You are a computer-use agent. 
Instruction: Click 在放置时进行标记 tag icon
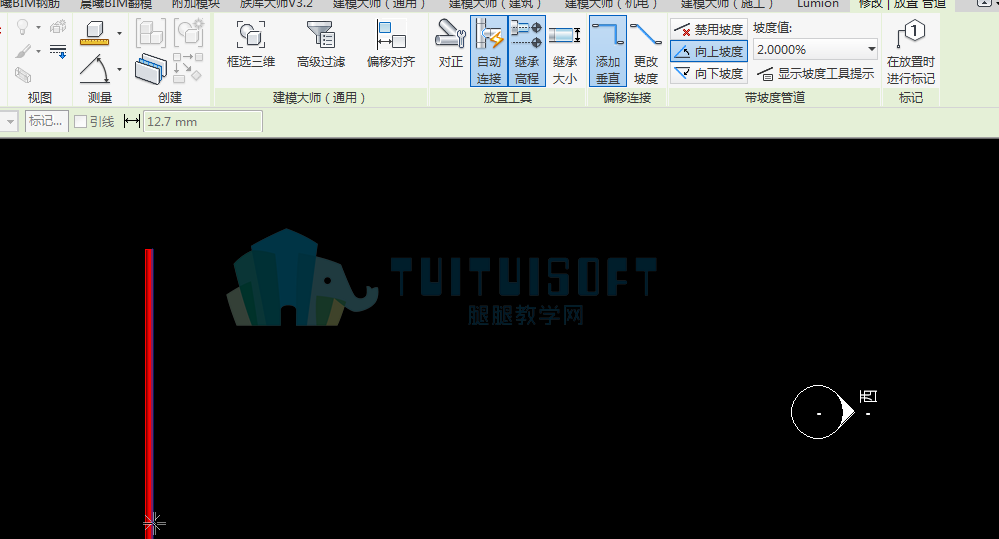coord(910,52)
